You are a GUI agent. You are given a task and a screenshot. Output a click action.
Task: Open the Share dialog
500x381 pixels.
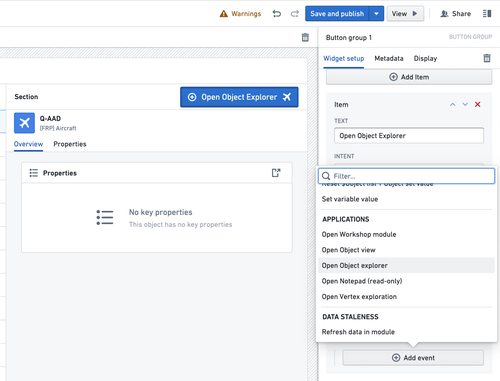click(x=456, y=14)
